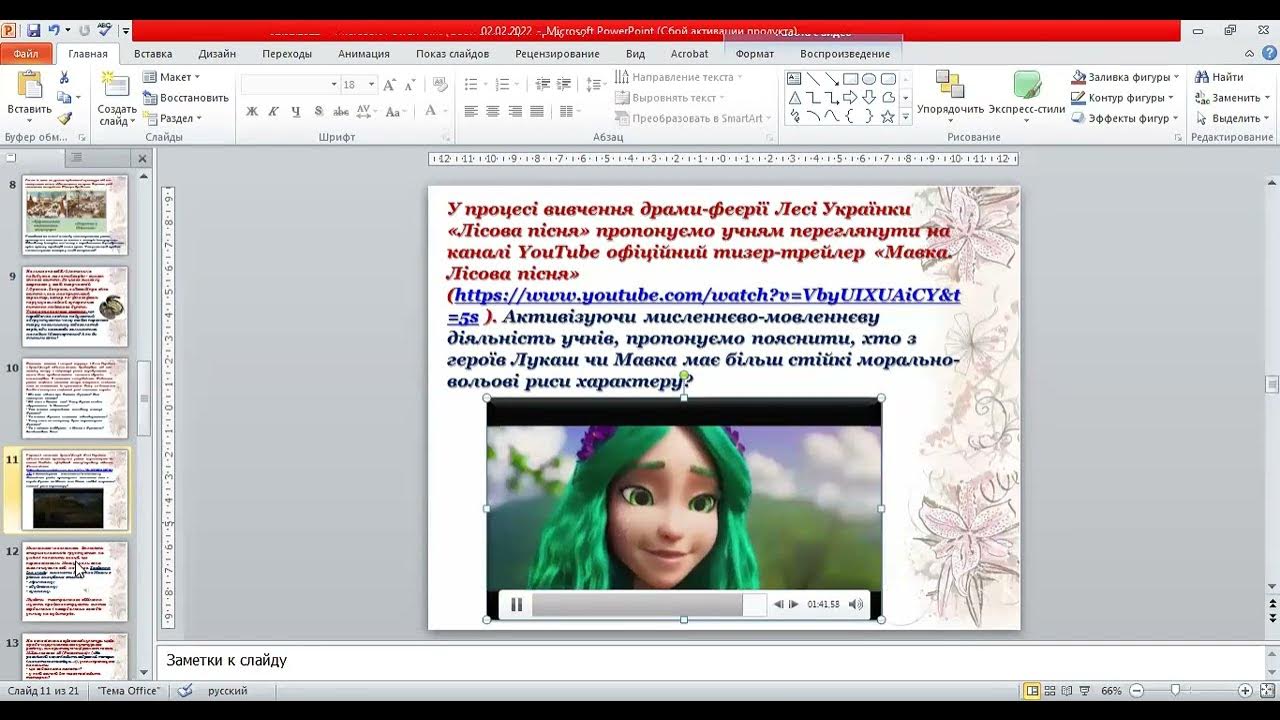This screenshot has height=720, width=1280.
Task: Switch to the Вставка tab
Action: (153, 54)
